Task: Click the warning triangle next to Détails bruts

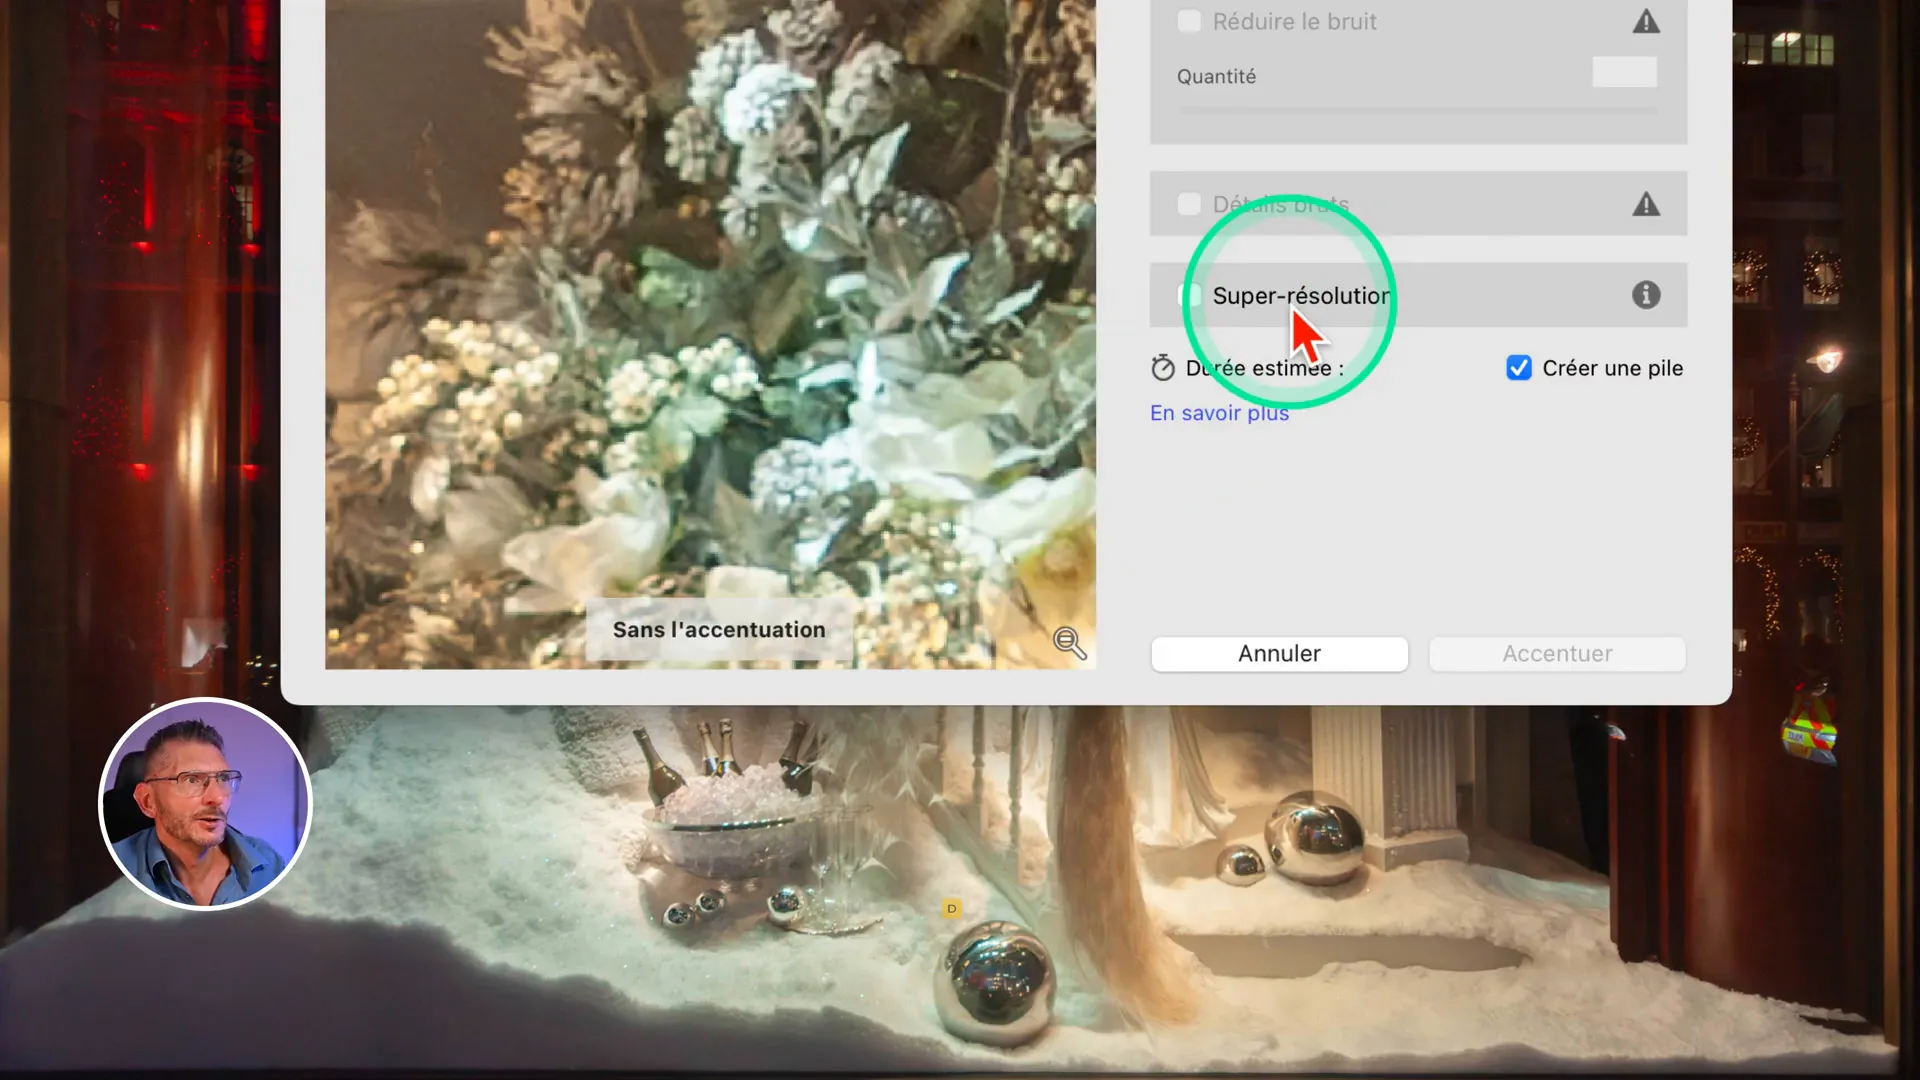Action: (1646, 205)
